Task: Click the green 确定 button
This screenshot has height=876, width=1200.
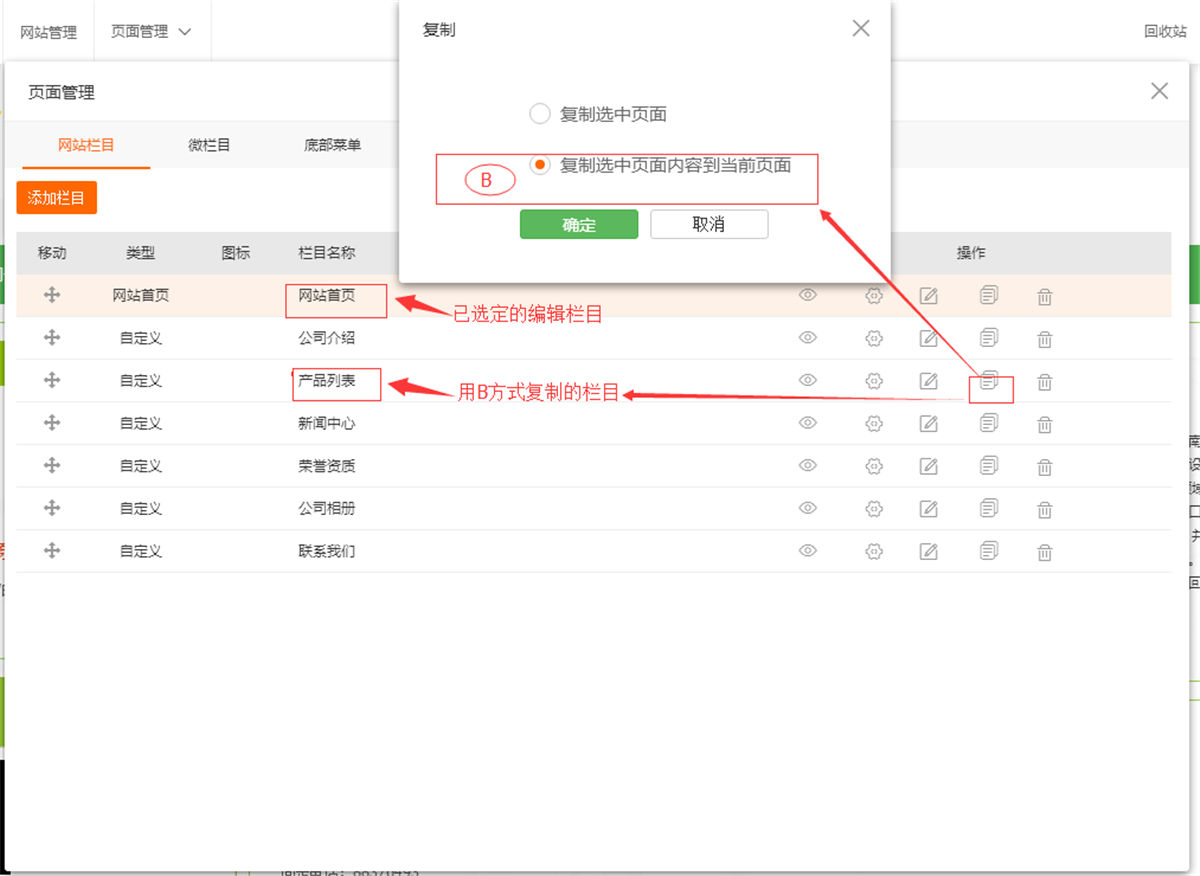Action: (579, 224)
